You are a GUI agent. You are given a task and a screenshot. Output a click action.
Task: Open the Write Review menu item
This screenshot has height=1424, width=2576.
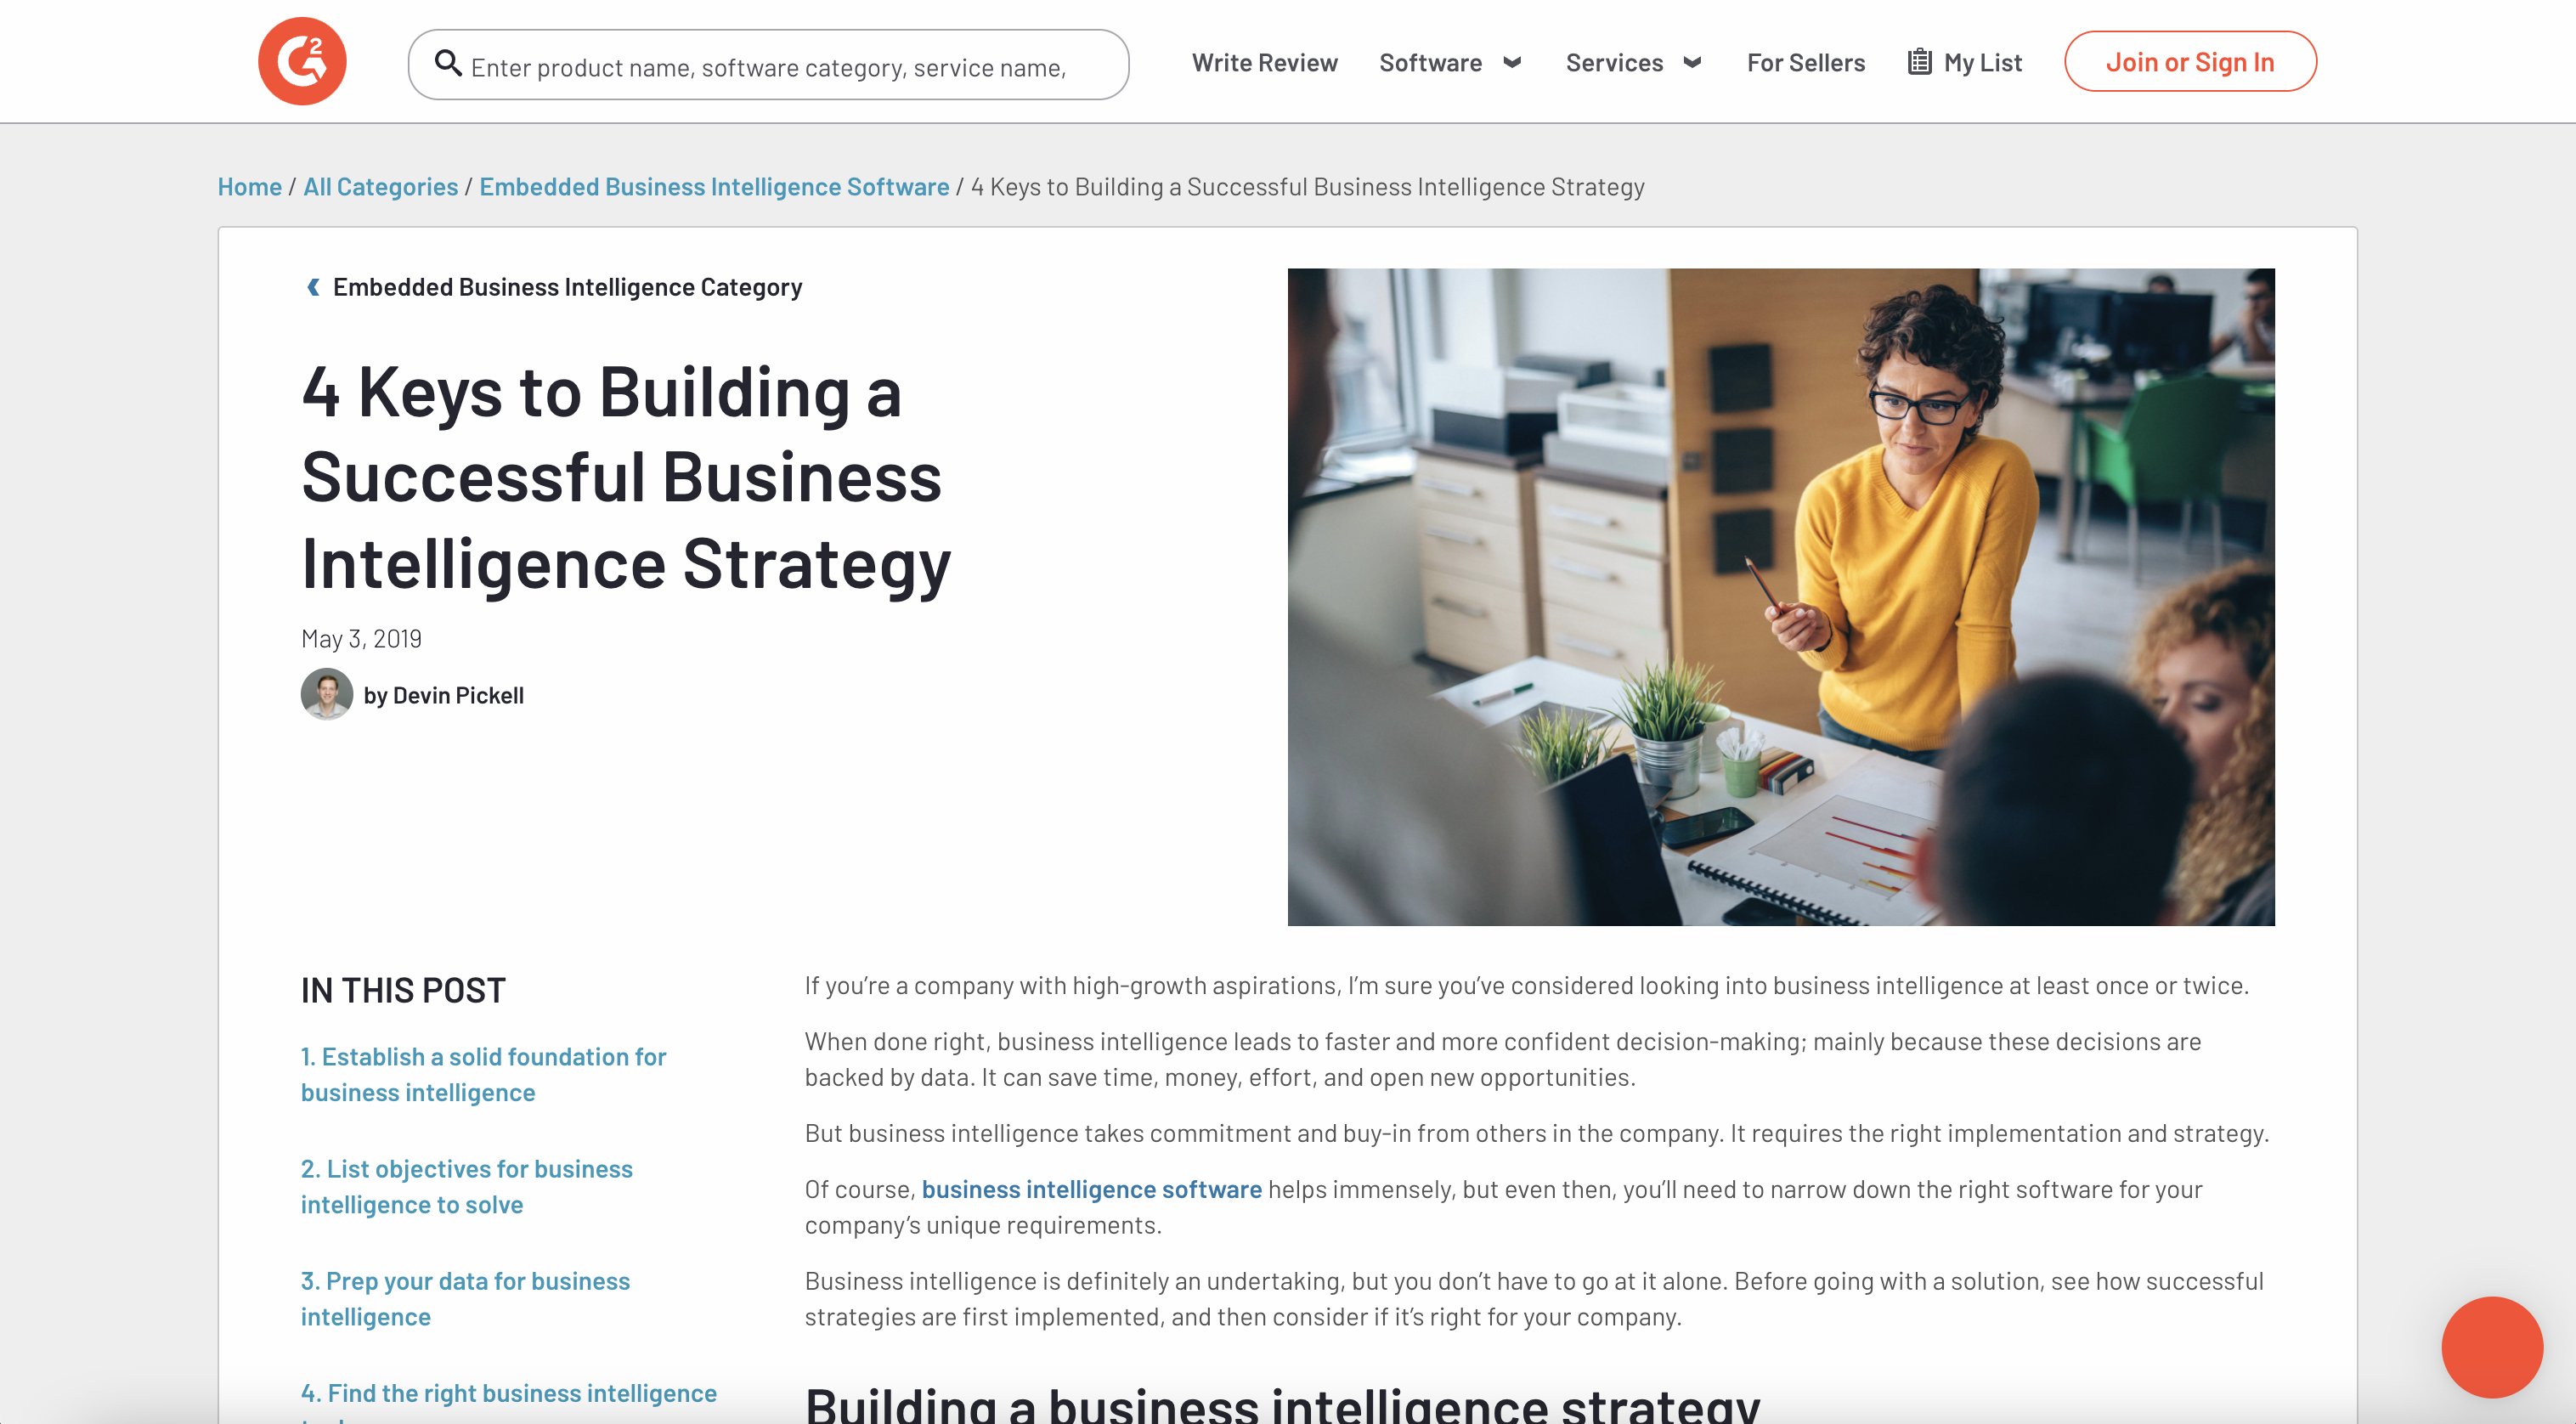click(1264, 62)
